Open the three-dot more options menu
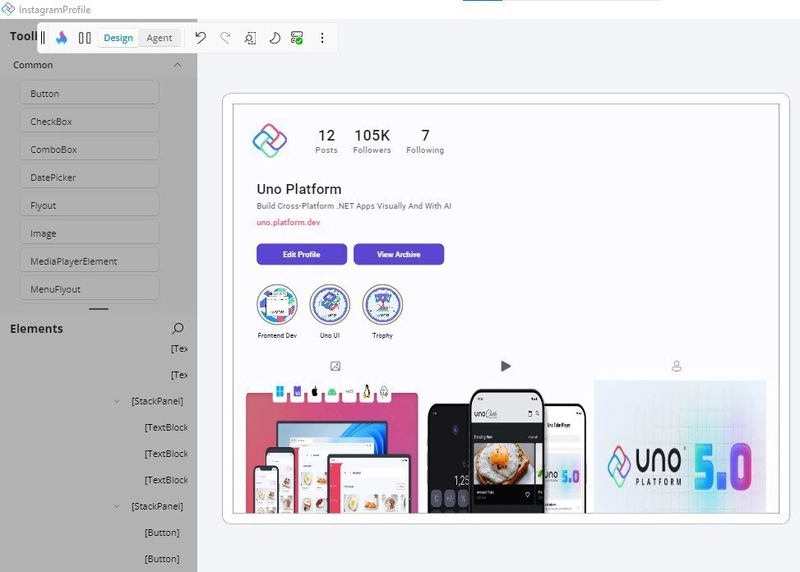 pos(322,38)
